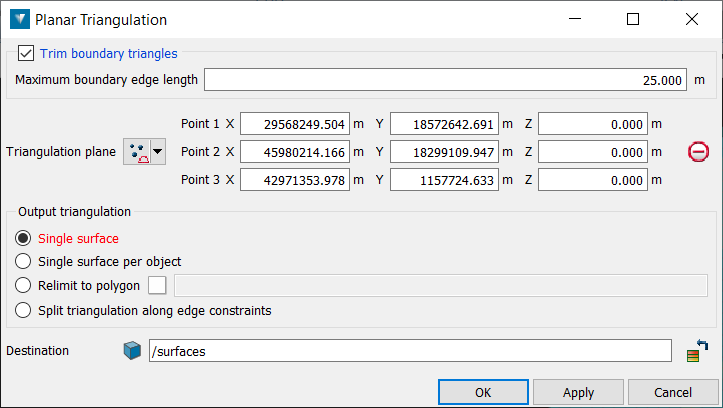Expand the triangulation plane mode dropdown arrow

click(157, 153)
